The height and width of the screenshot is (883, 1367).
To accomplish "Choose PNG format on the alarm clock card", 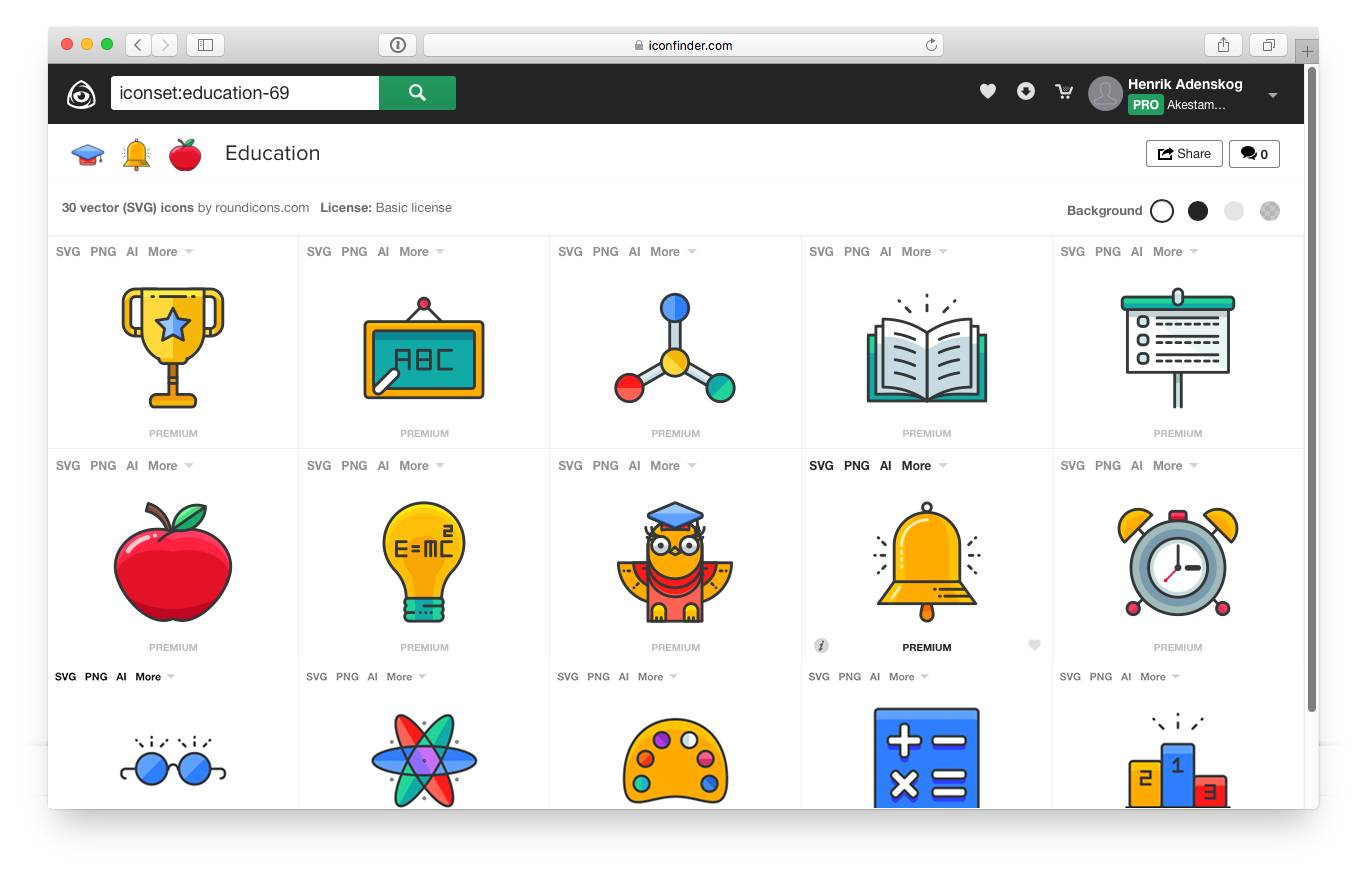I will 1107,466.
